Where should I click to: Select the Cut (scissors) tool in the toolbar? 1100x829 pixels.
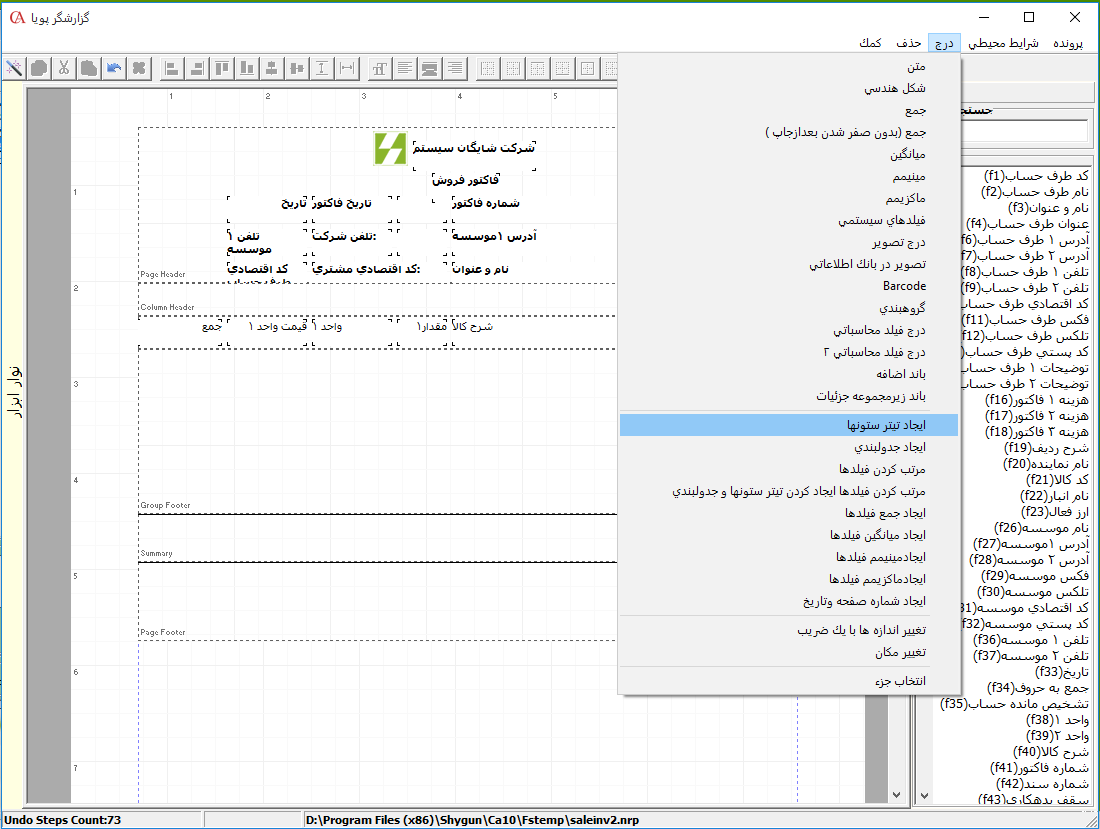pyautogui.click(x=63, y=68)
